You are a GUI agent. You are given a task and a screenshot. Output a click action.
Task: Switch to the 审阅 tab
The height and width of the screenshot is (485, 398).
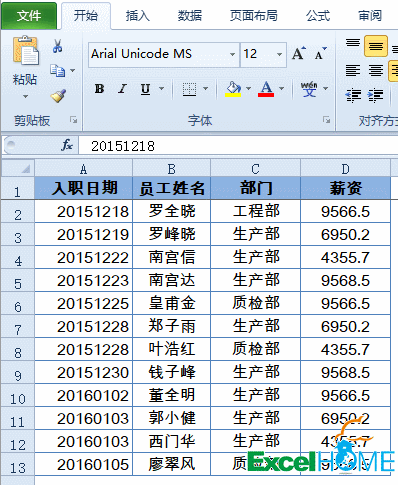click(370, 16)
